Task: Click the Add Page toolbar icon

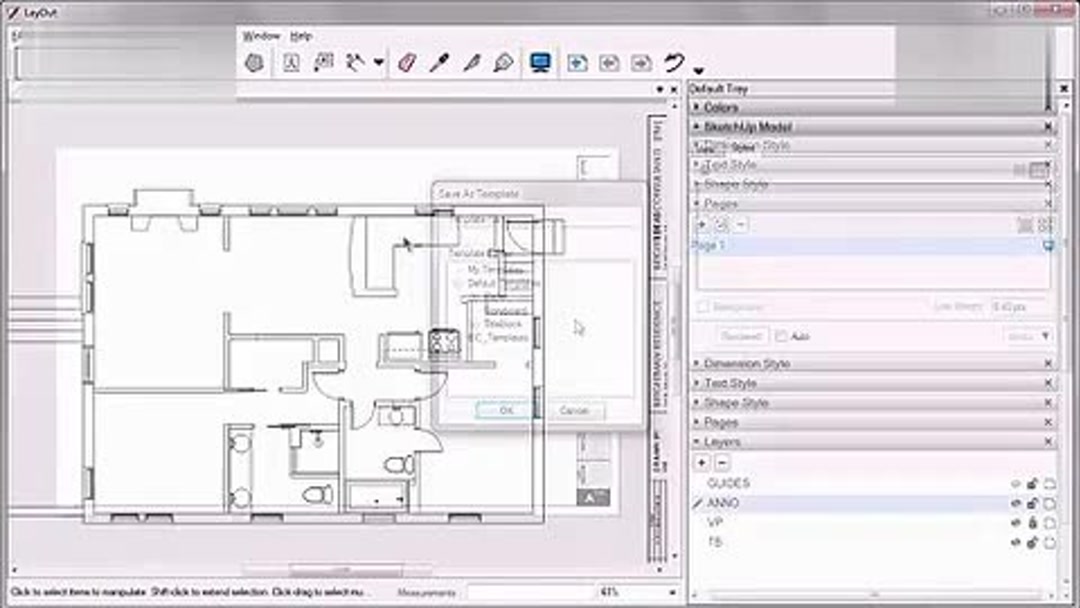Action: coord(578,62)
